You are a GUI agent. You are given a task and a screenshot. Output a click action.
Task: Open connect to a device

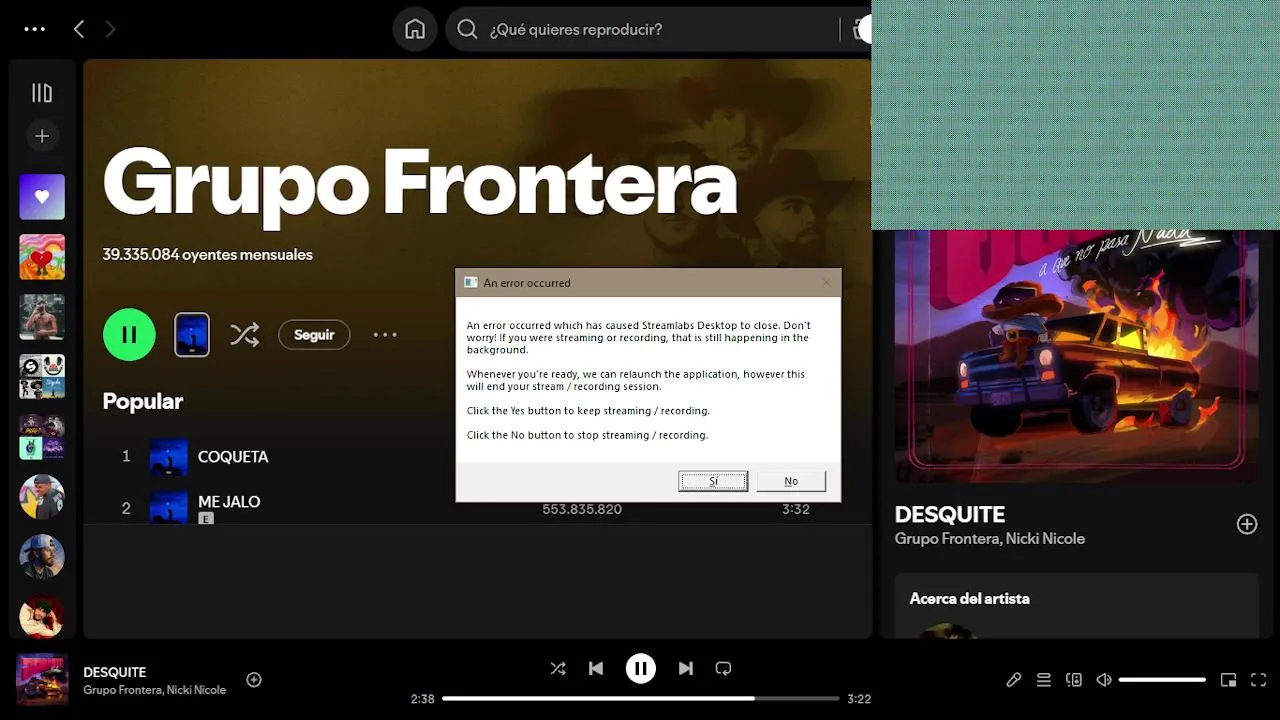pos(1074,680)
